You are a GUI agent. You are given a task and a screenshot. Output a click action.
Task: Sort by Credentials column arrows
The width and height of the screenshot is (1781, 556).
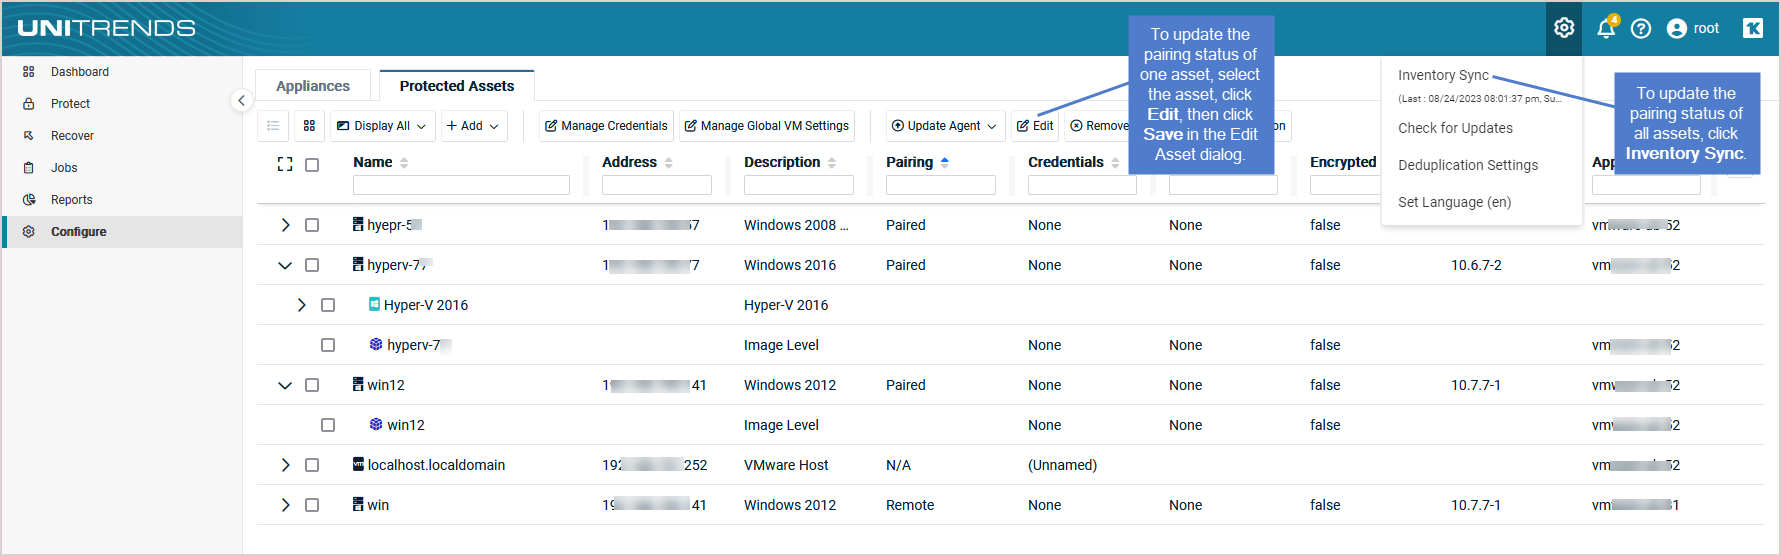point(1115,163)
